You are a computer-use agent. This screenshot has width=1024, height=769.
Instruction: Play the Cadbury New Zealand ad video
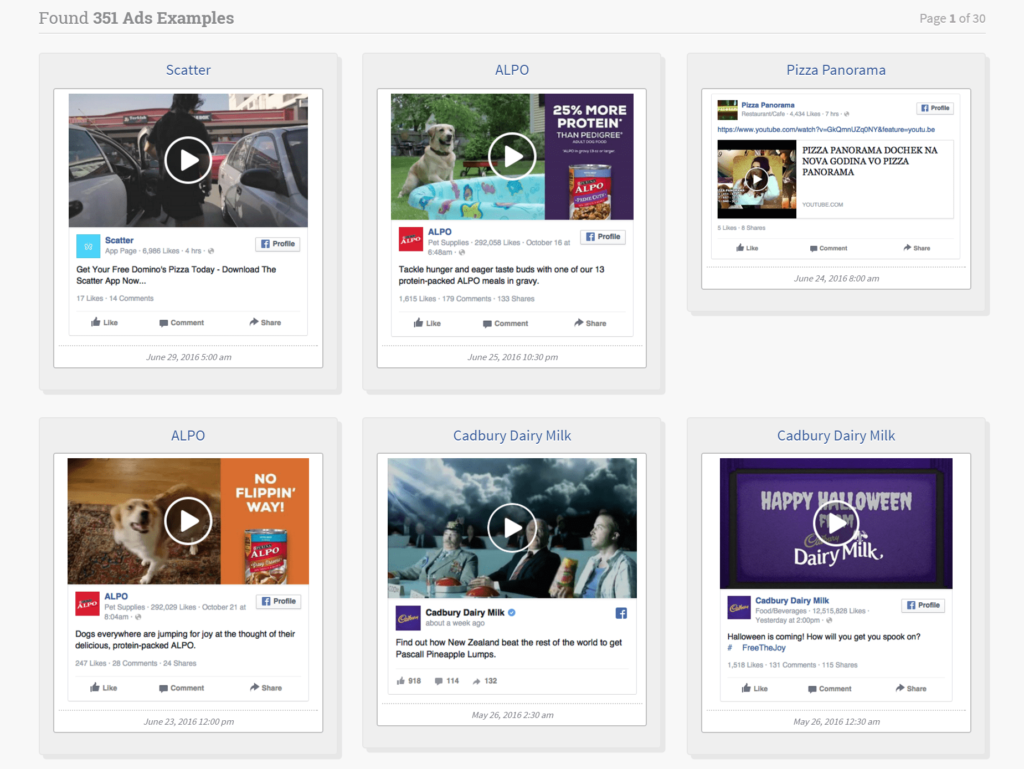(512, 527)
